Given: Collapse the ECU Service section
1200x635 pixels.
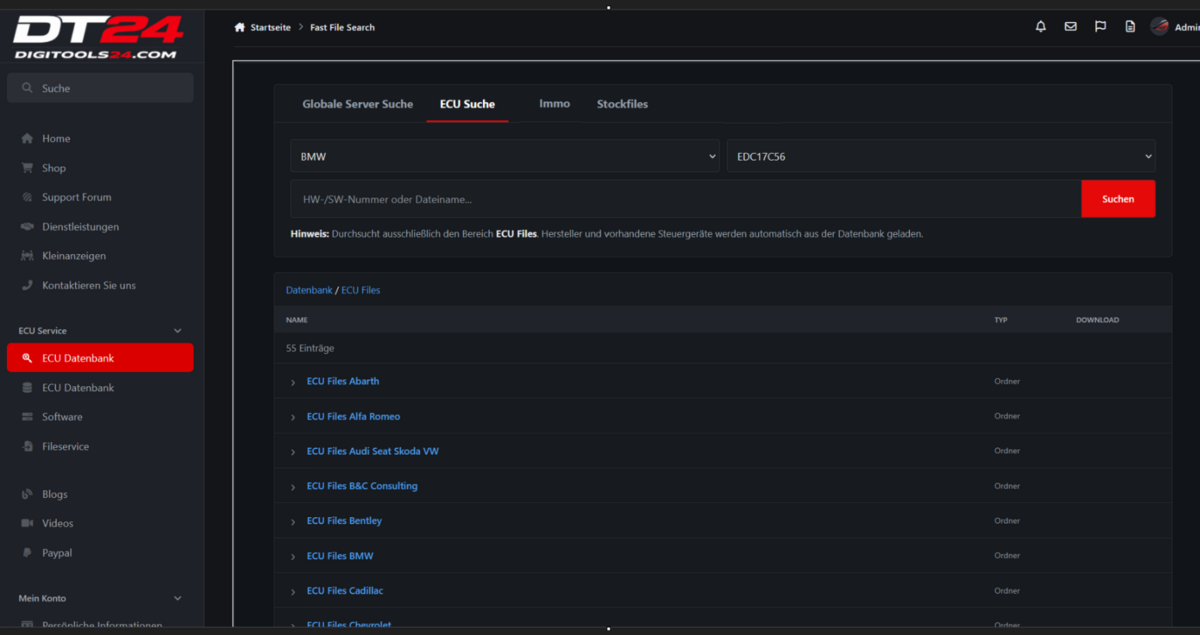Looking at the screenshot, I should [178, 331].
